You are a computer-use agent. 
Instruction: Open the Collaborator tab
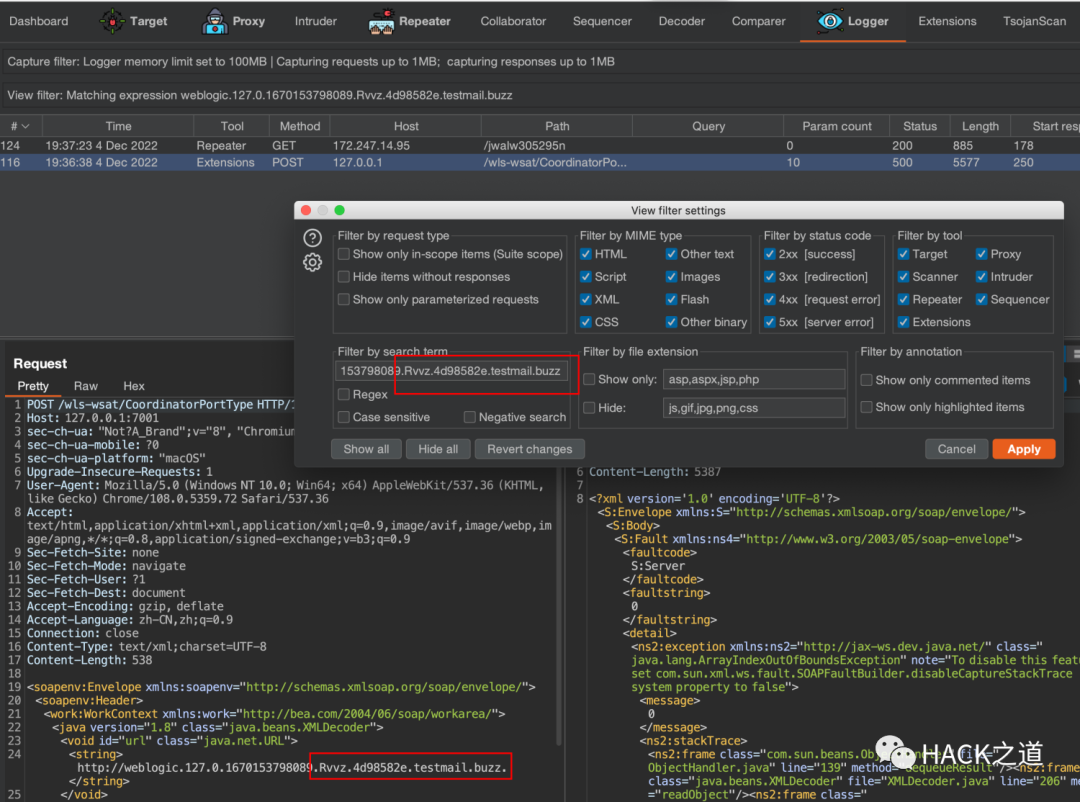513,21
